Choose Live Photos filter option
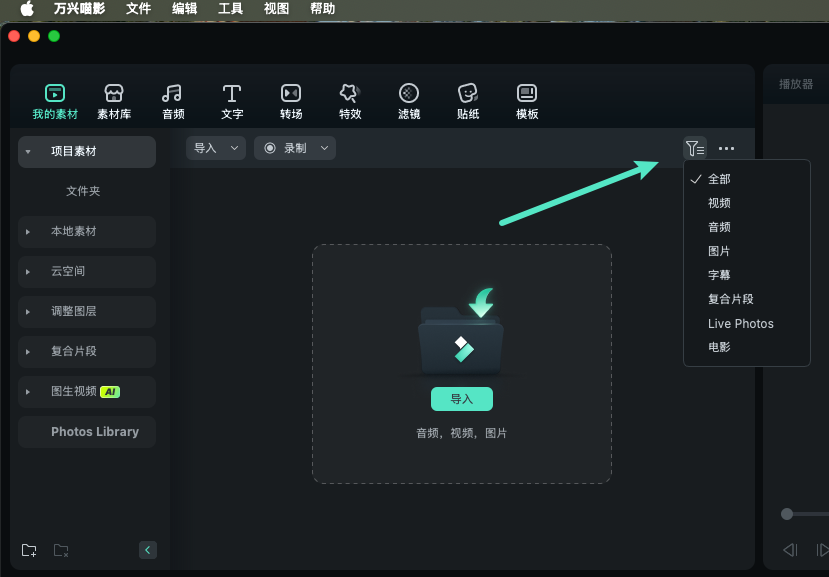 tap(740, 324)
